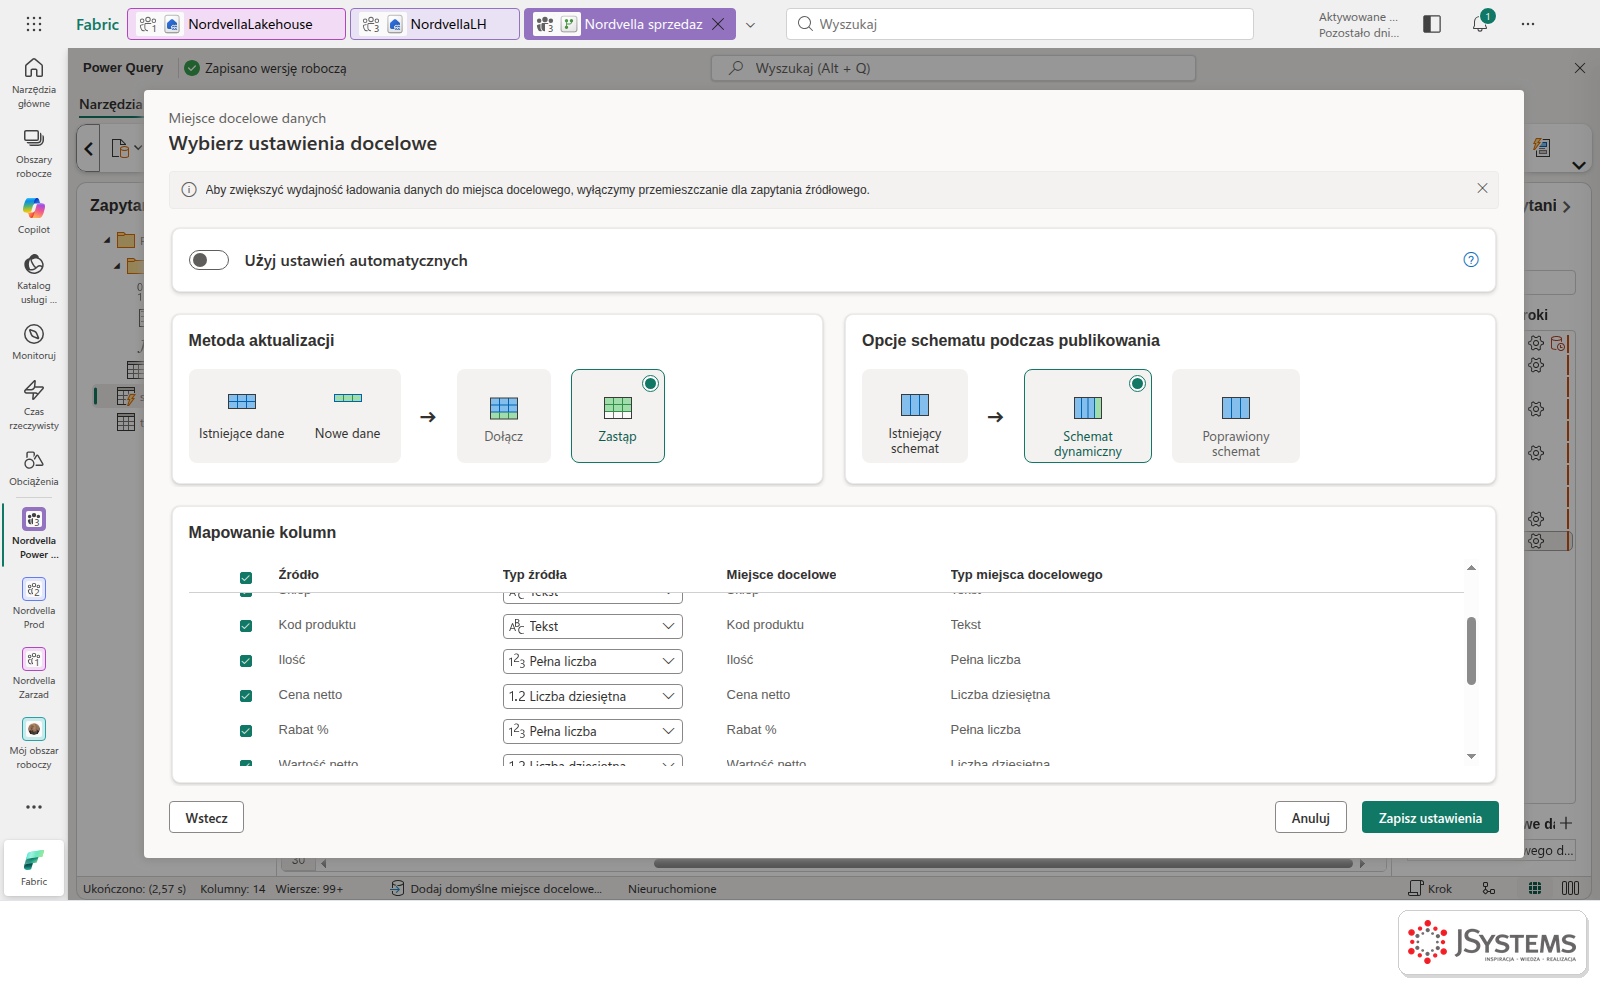Screen dimensions: 1600x984
Task: Open Rabat % source type dropdown
Action: pyautogui.click(x=593, y=731)
